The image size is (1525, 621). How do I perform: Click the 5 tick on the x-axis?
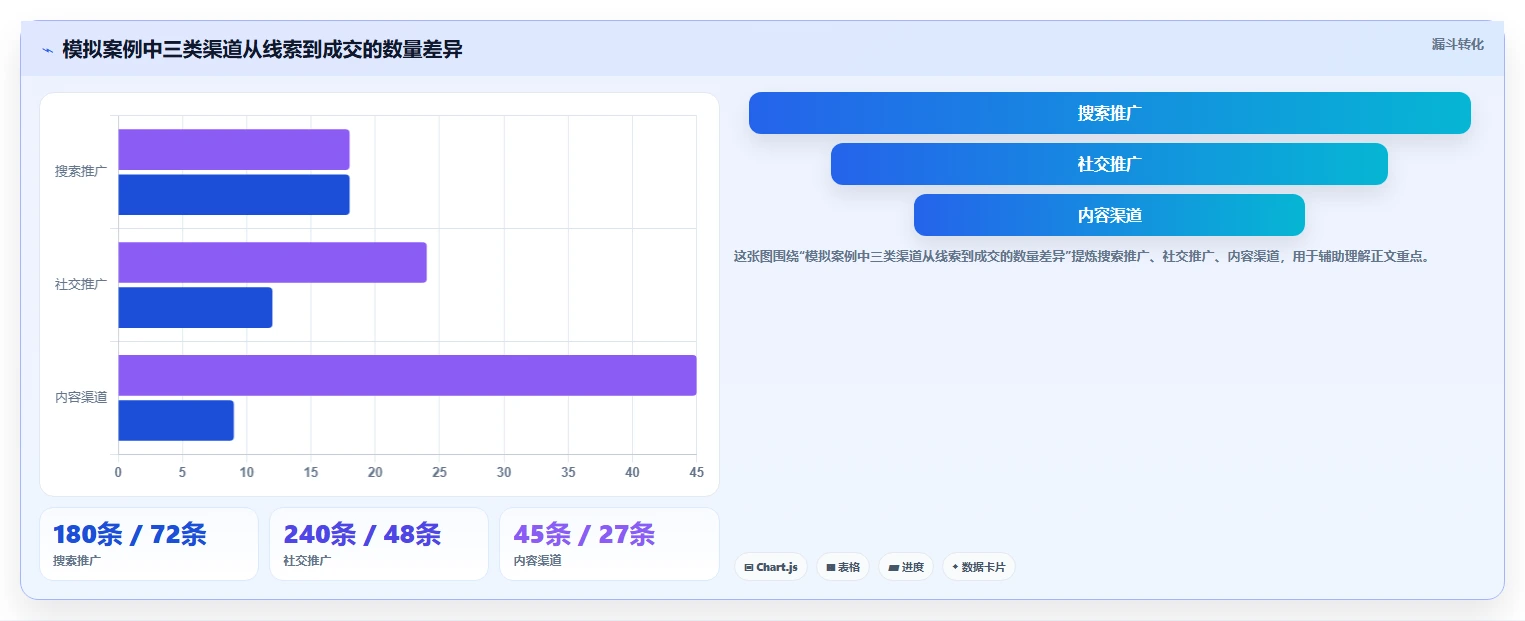point(182,472)
